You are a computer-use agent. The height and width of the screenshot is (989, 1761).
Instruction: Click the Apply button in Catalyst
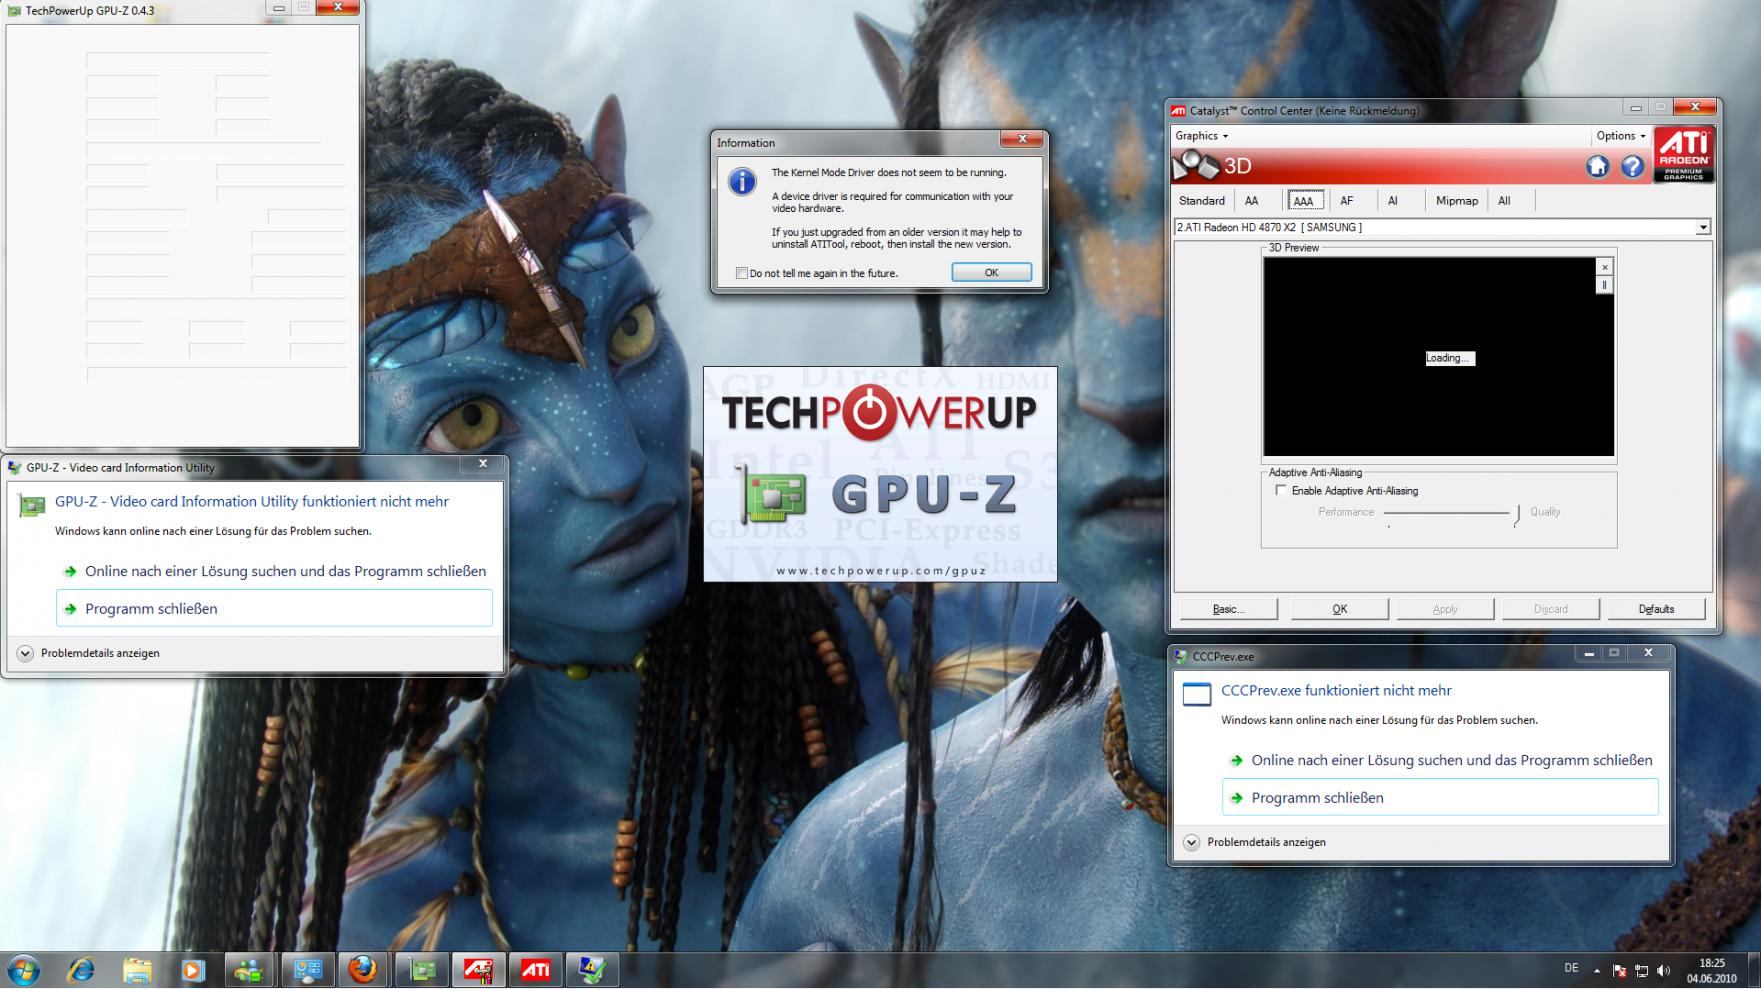pos(1445,609)
